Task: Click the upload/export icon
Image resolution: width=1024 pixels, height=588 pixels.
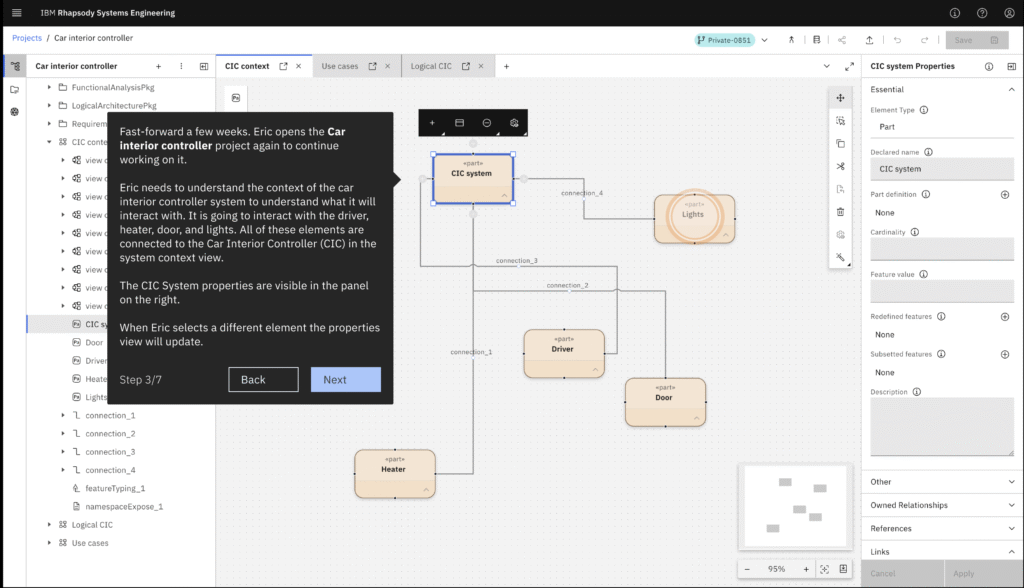Action: [x=869, y=40]
